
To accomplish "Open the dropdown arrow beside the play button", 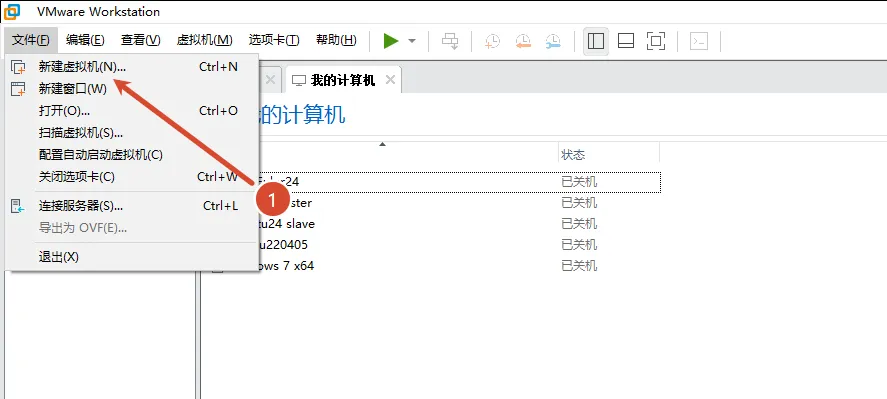I will click(x=412, y=41).
